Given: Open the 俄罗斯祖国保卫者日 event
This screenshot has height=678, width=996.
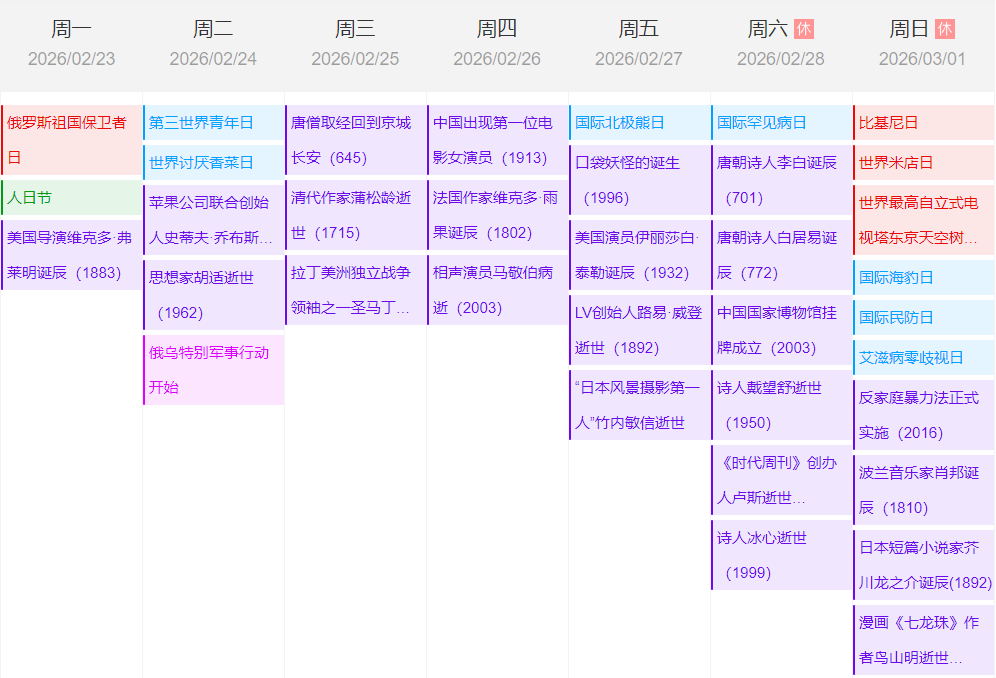Looking at the screenshot, I should (71, 140).
